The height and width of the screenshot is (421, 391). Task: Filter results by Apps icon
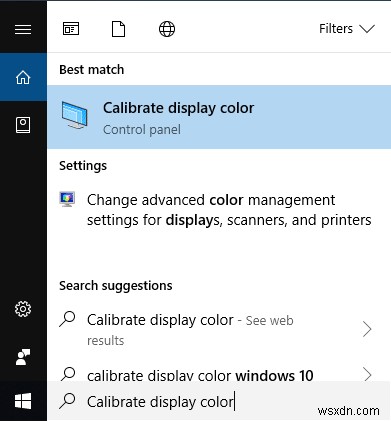[71, 29]
